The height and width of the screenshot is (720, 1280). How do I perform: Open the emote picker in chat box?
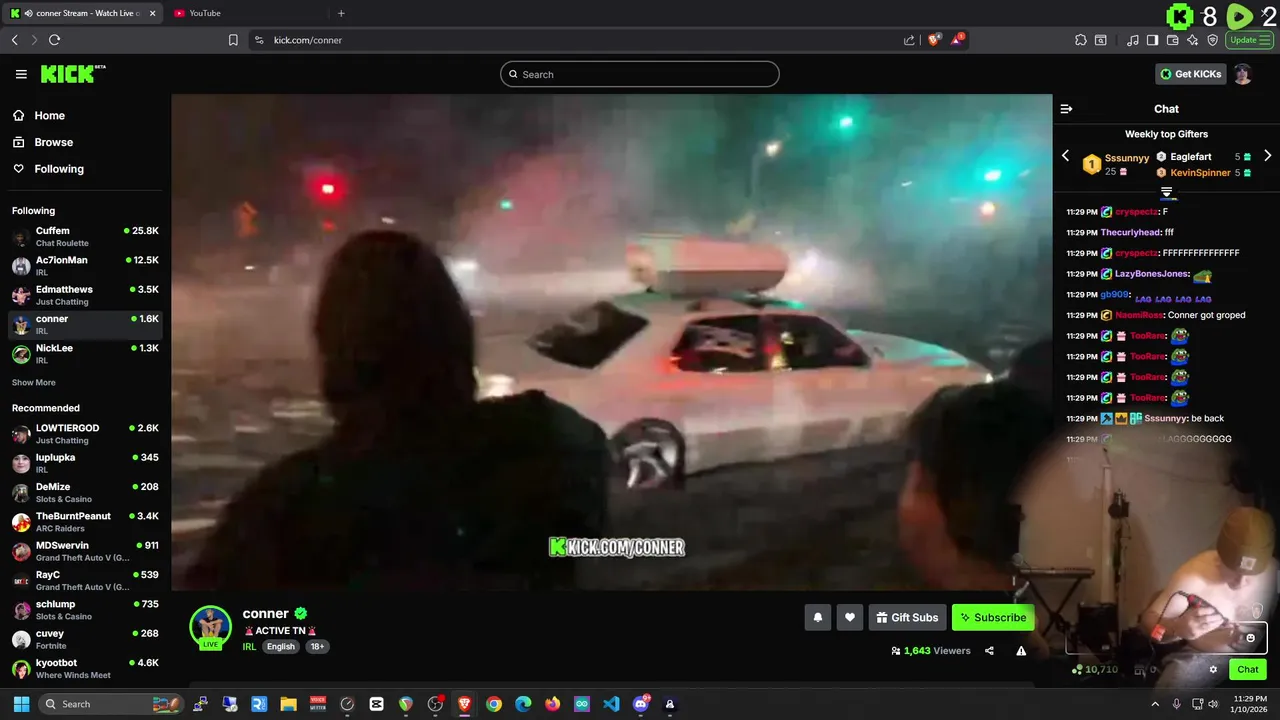tap(1250, 638)
